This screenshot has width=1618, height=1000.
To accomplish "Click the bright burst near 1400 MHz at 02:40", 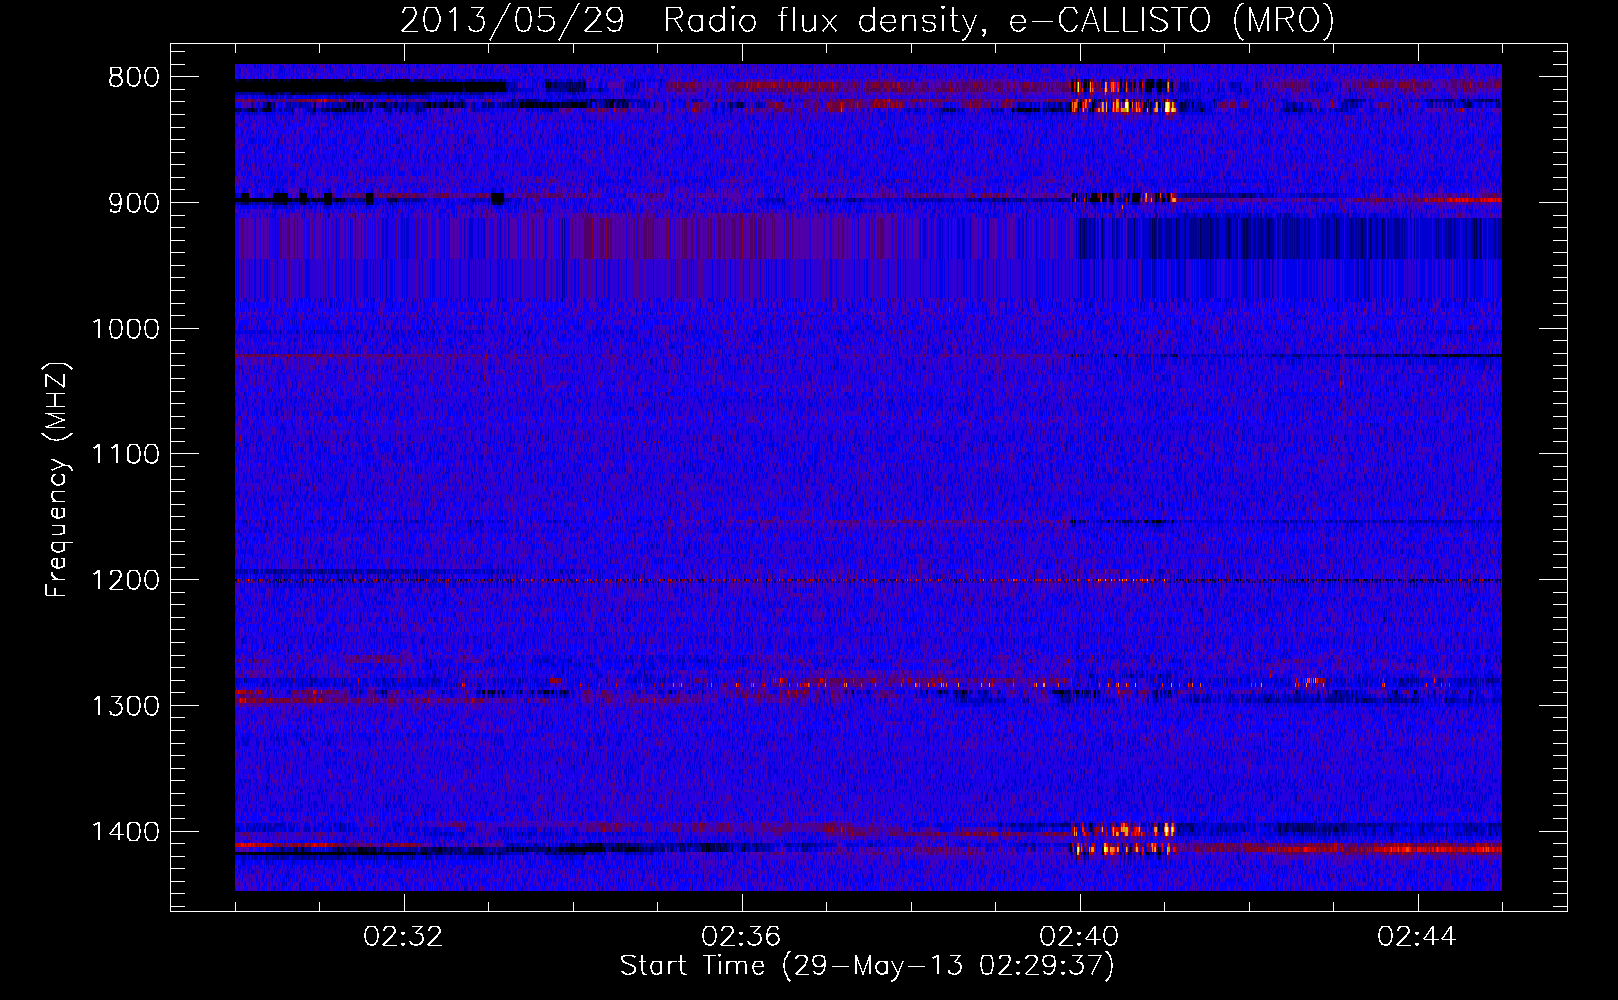I will 1122,840.
